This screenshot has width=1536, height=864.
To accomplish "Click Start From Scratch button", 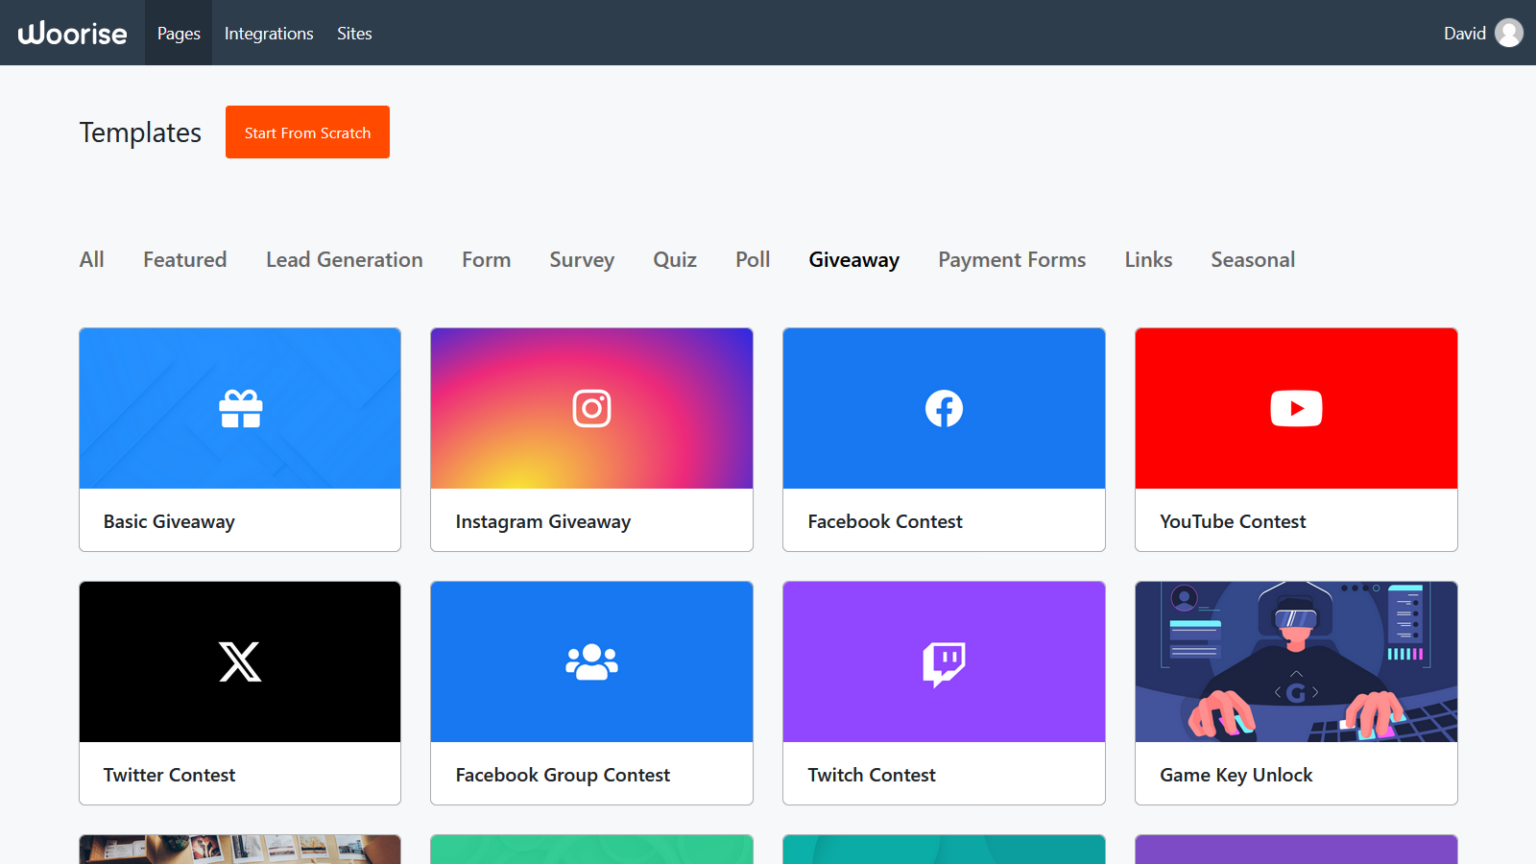I will coord(307,132).
